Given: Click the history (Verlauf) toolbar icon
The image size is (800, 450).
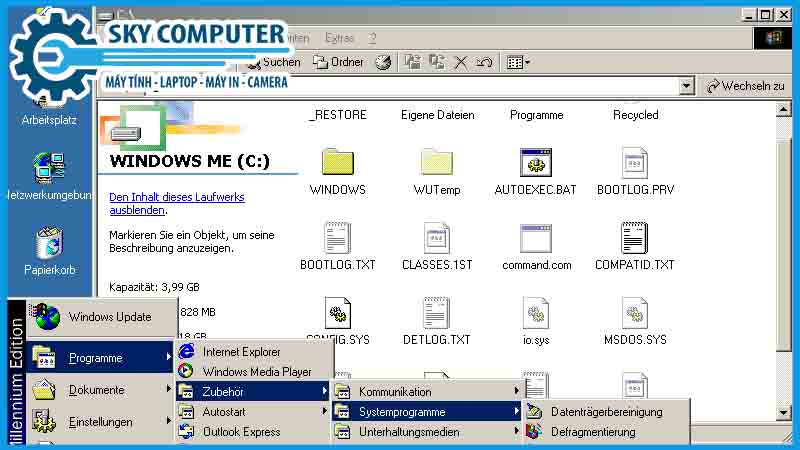Looking at the screenshot, I should [383, 62].
